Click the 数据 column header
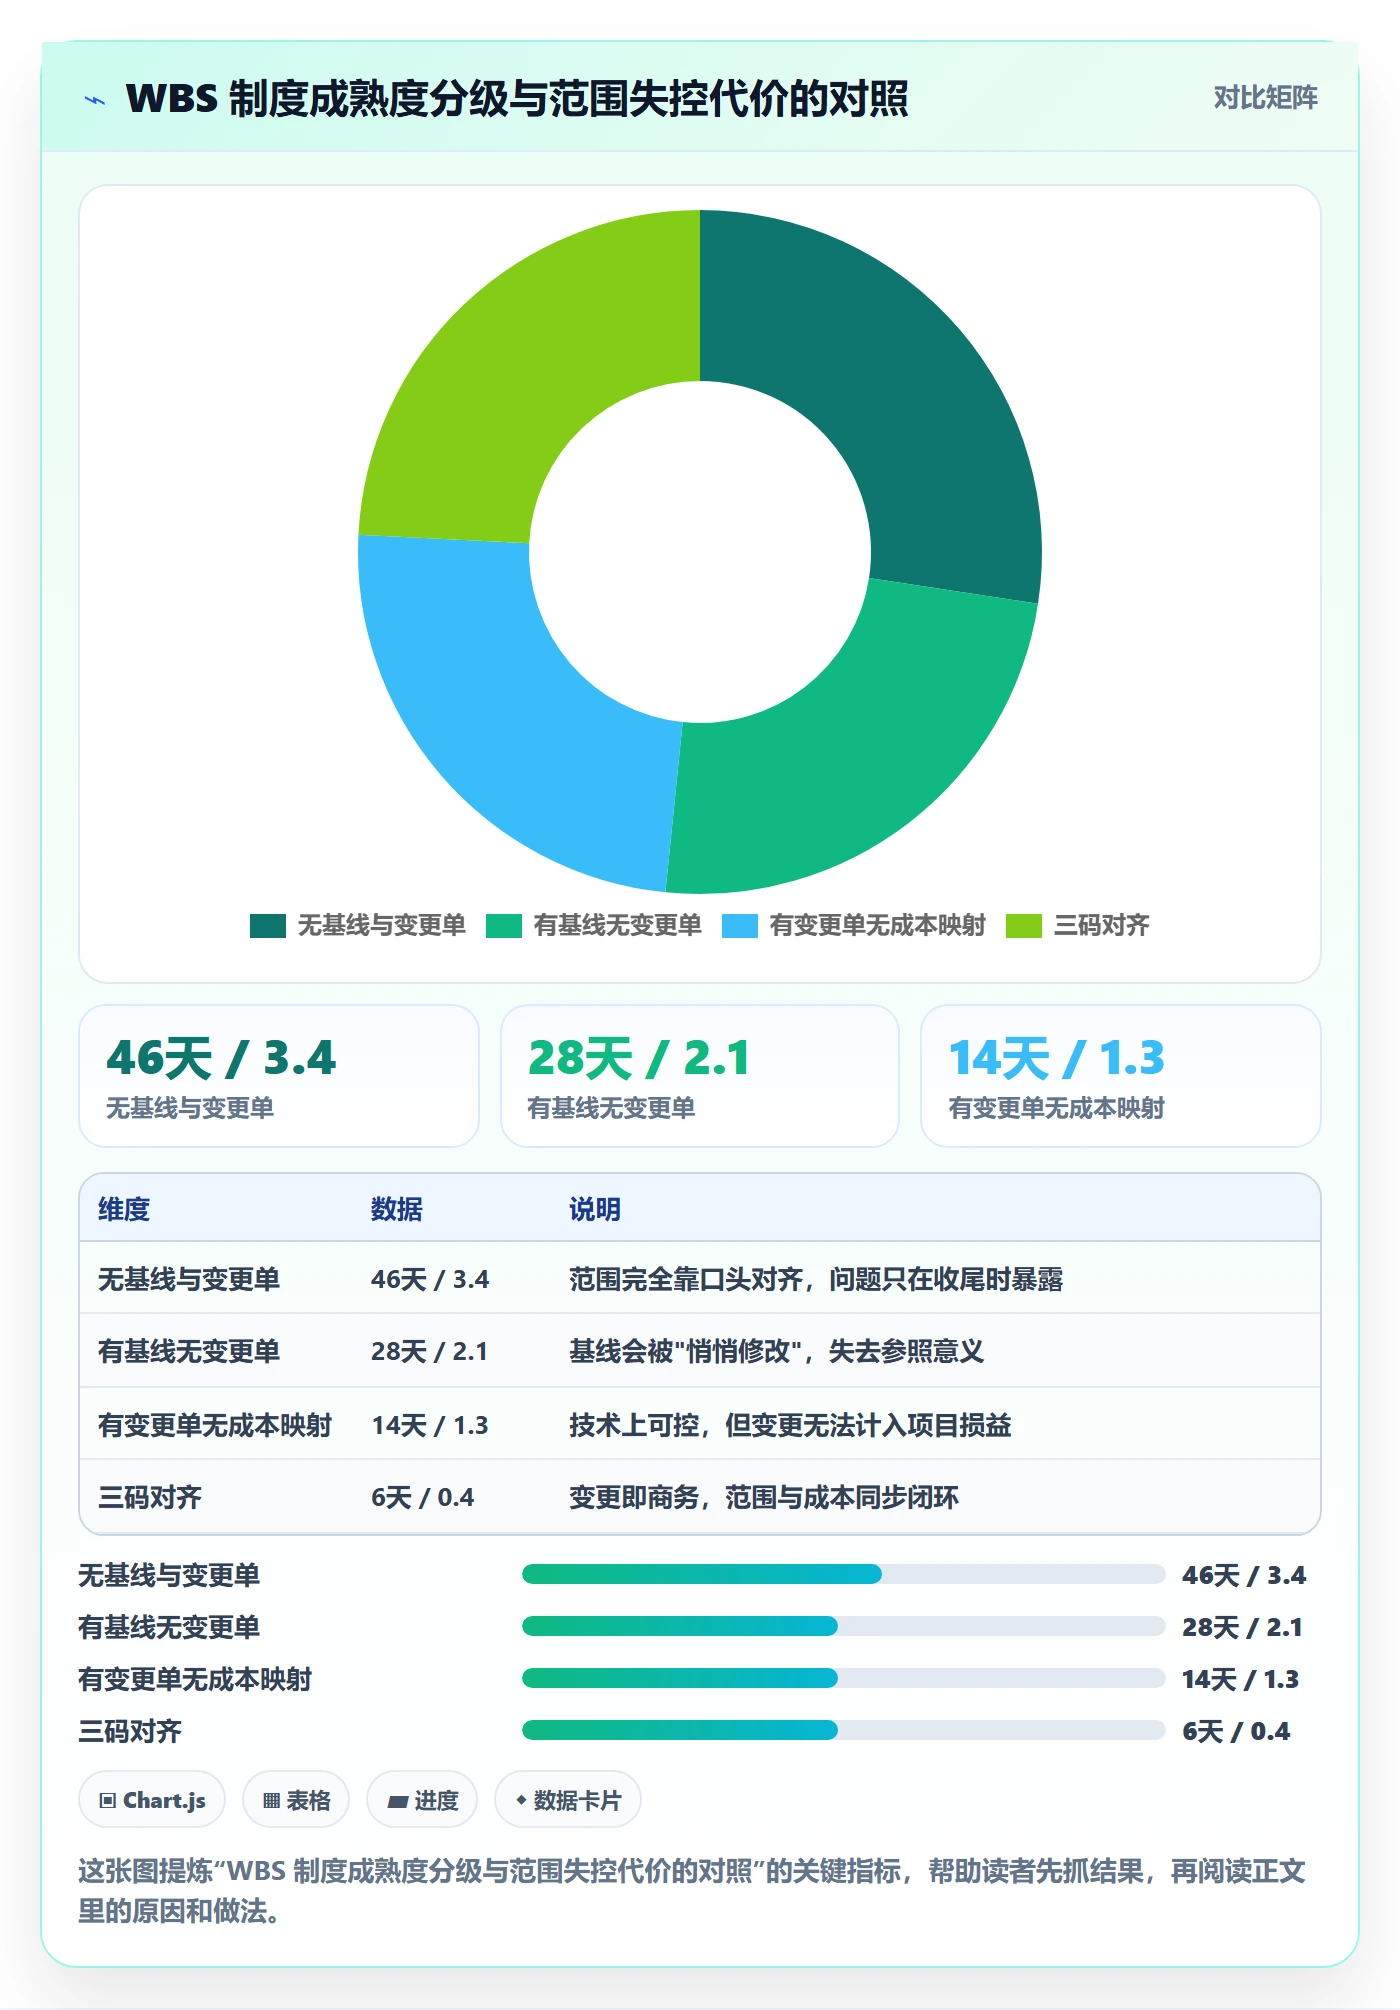The width and height of the screenshot is (1400, 2010). click(397, 1209)
